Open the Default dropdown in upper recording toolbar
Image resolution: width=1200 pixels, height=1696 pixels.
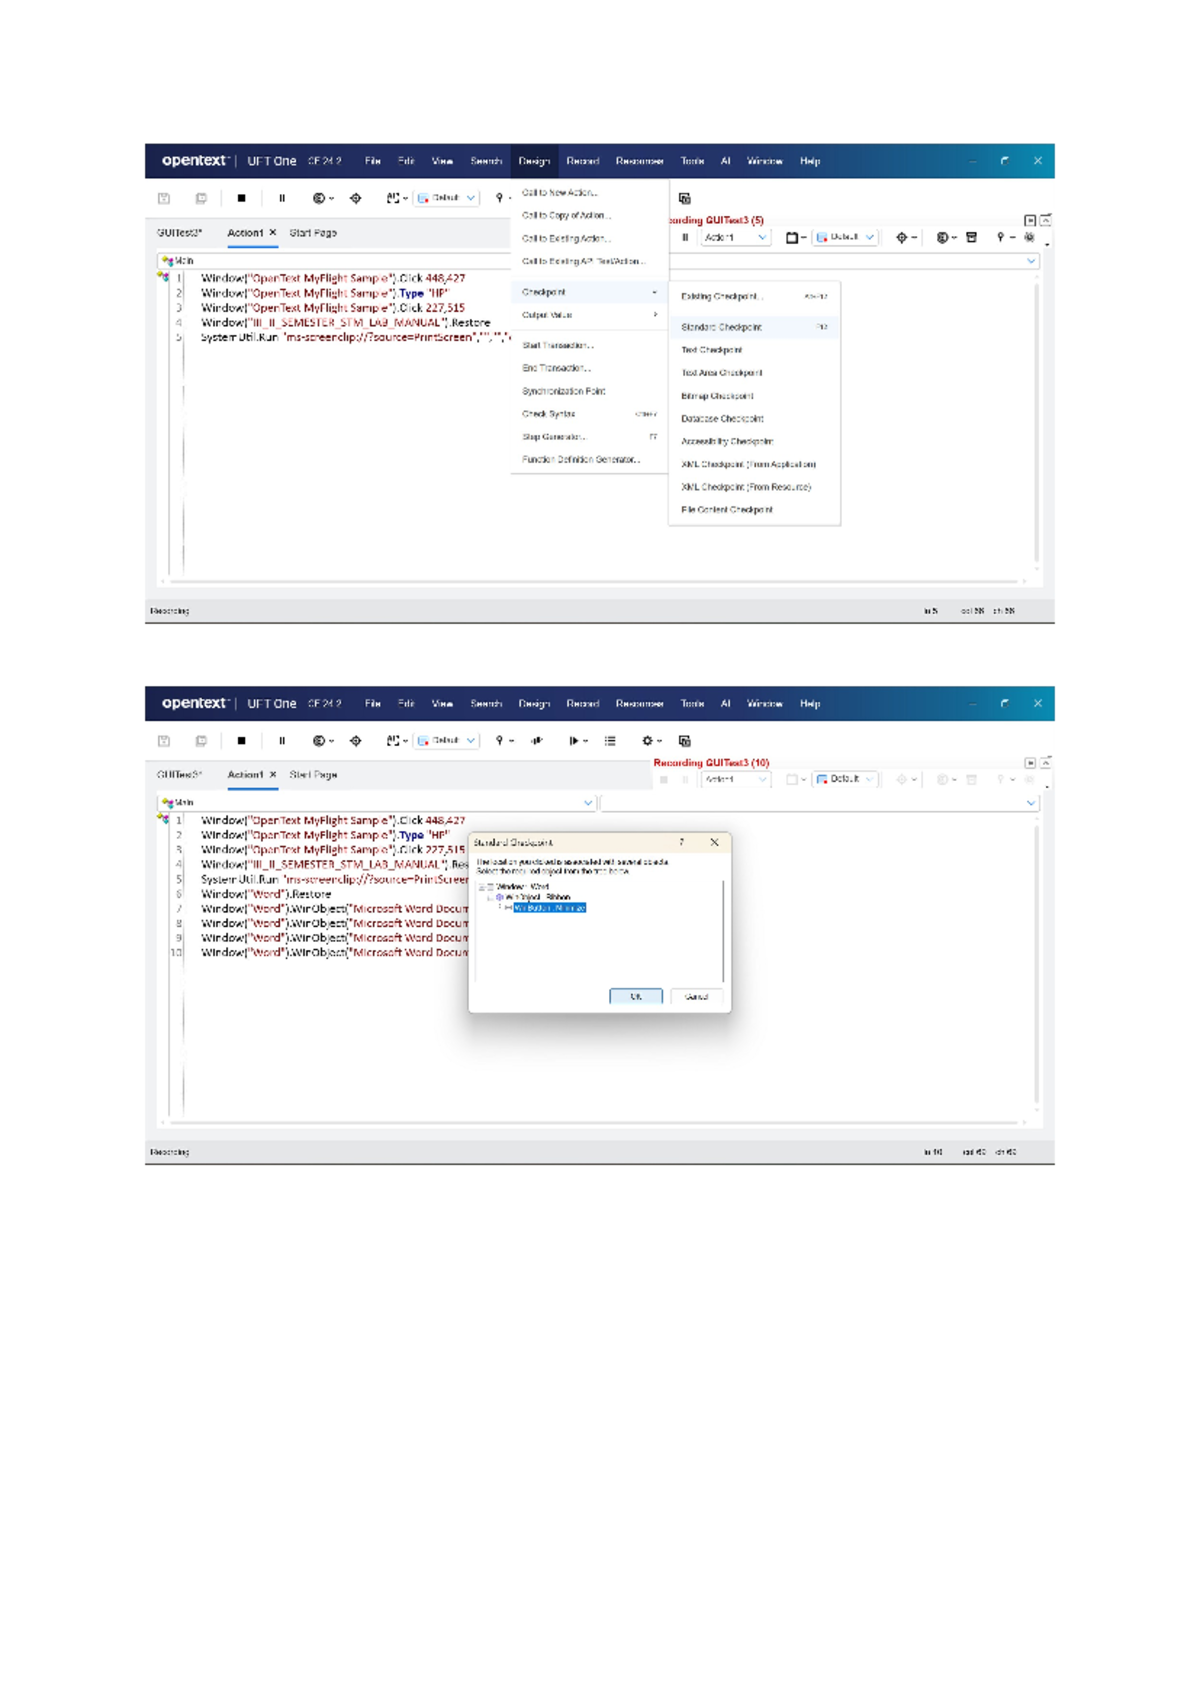pos(846,238)
